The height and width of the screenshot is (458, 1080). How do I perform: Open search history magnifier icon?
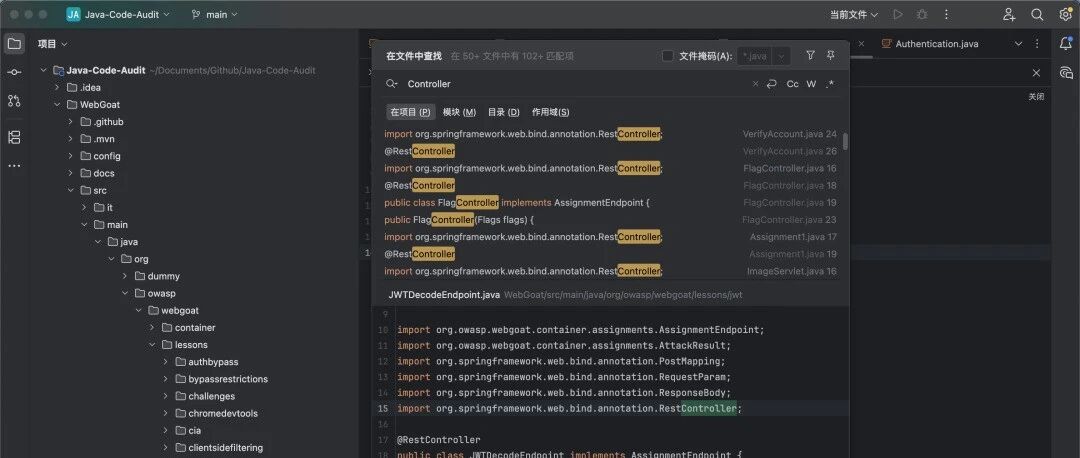point(392,84)
